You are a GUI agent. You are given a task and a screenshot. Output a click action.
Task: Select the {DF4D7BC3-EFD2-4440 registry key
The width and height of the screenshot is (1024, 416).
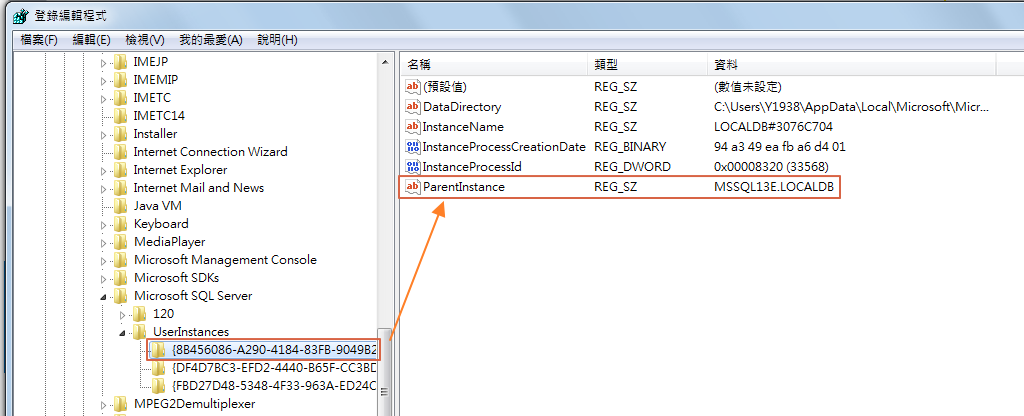pyautogui.click(x=273, y=368)
